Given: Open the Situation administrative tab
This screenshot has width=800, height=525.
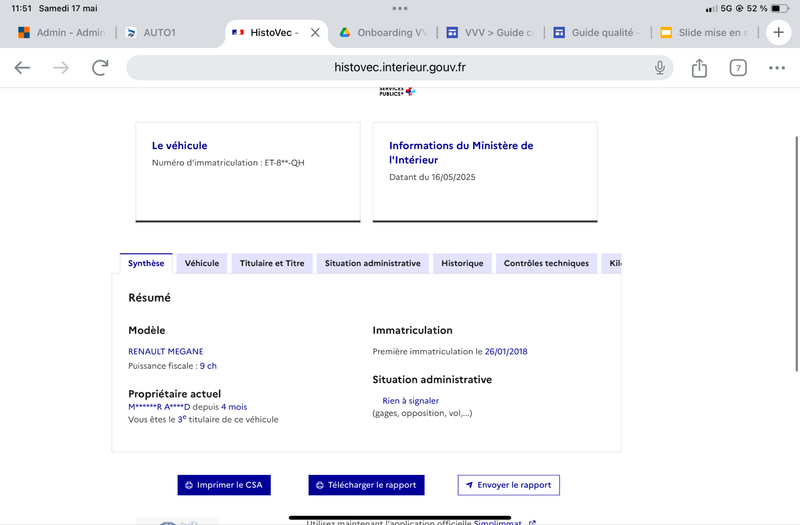Looking at the screenshot, I should tap(372, 263).
